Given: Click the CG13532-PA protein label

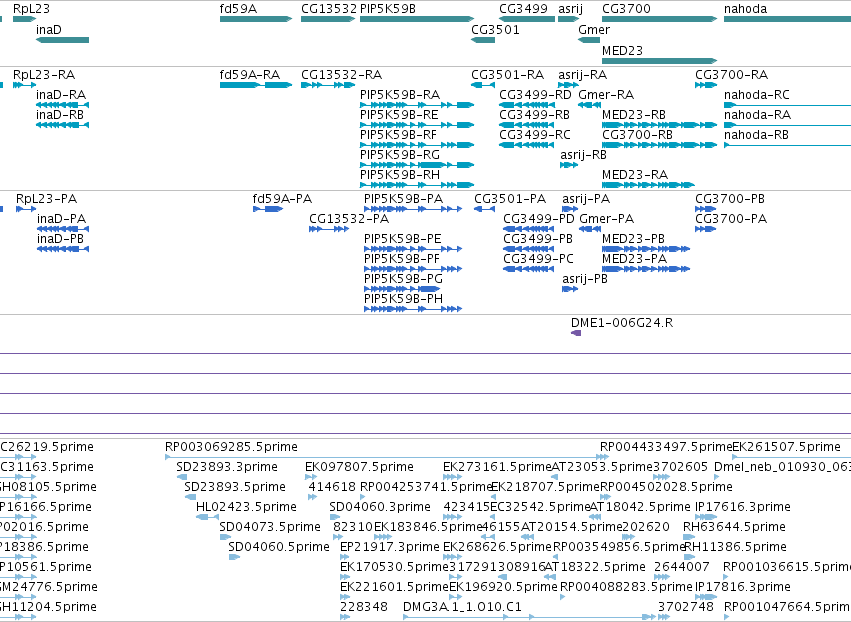Looking at the screenshot, I should (349, 219).
